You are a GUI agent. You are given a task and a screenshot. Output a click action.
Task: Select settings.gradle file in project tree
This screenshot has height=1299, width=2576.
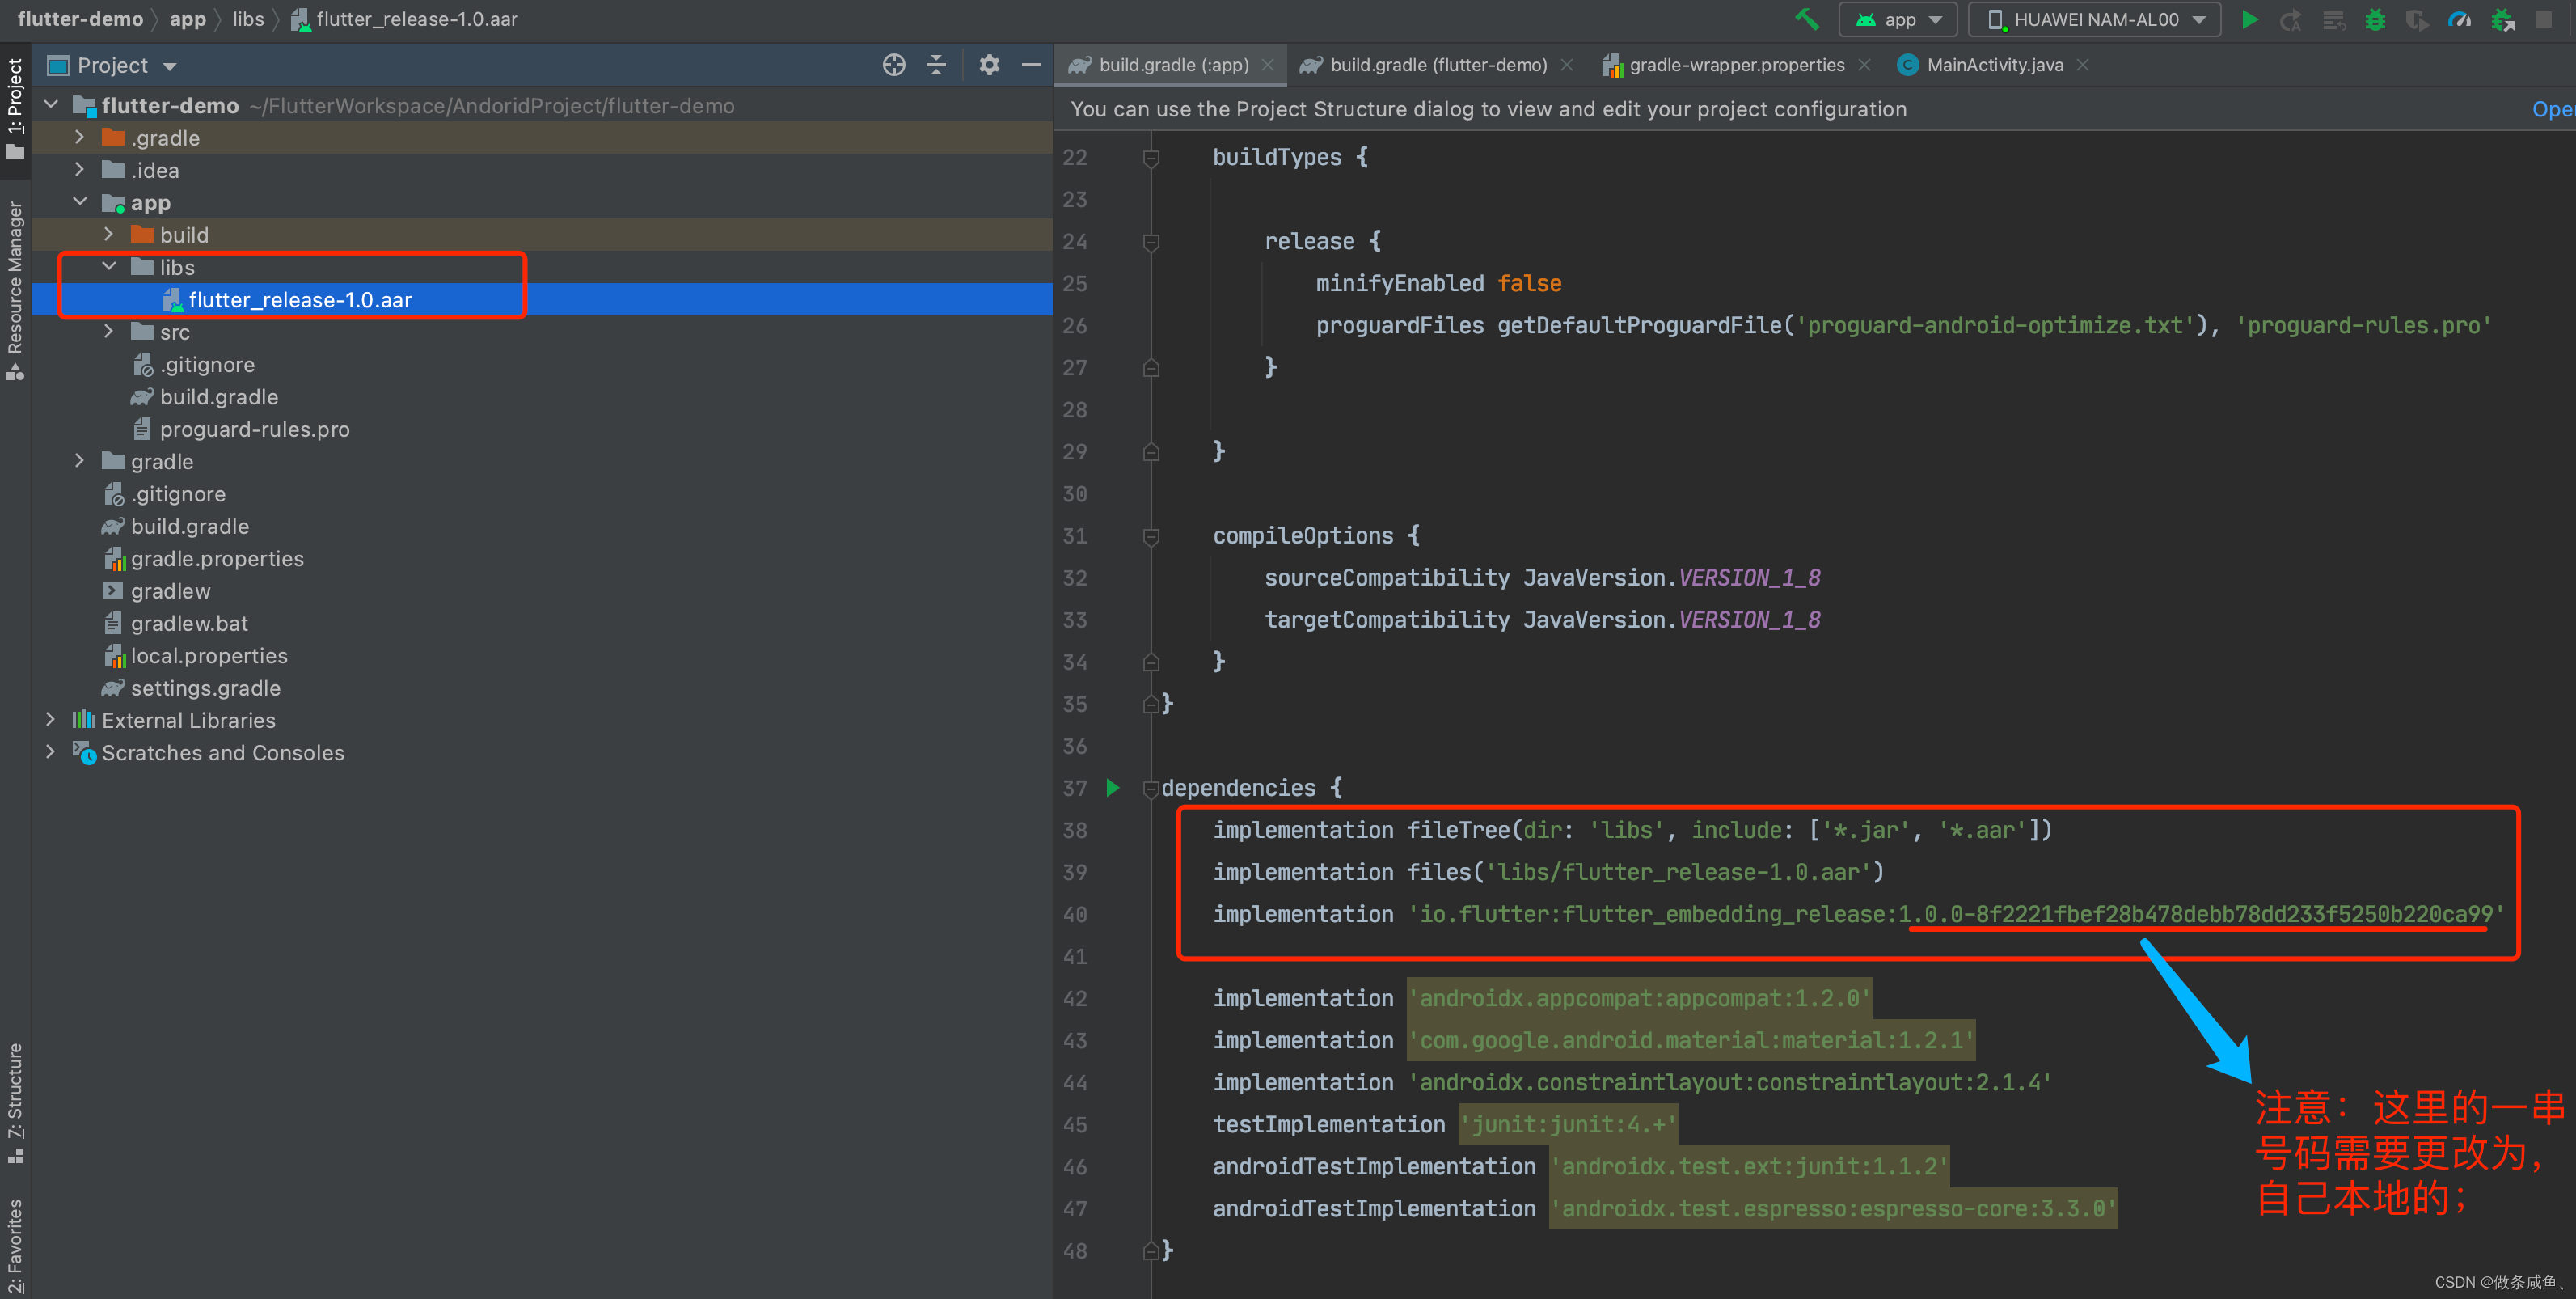coord(205,688)
